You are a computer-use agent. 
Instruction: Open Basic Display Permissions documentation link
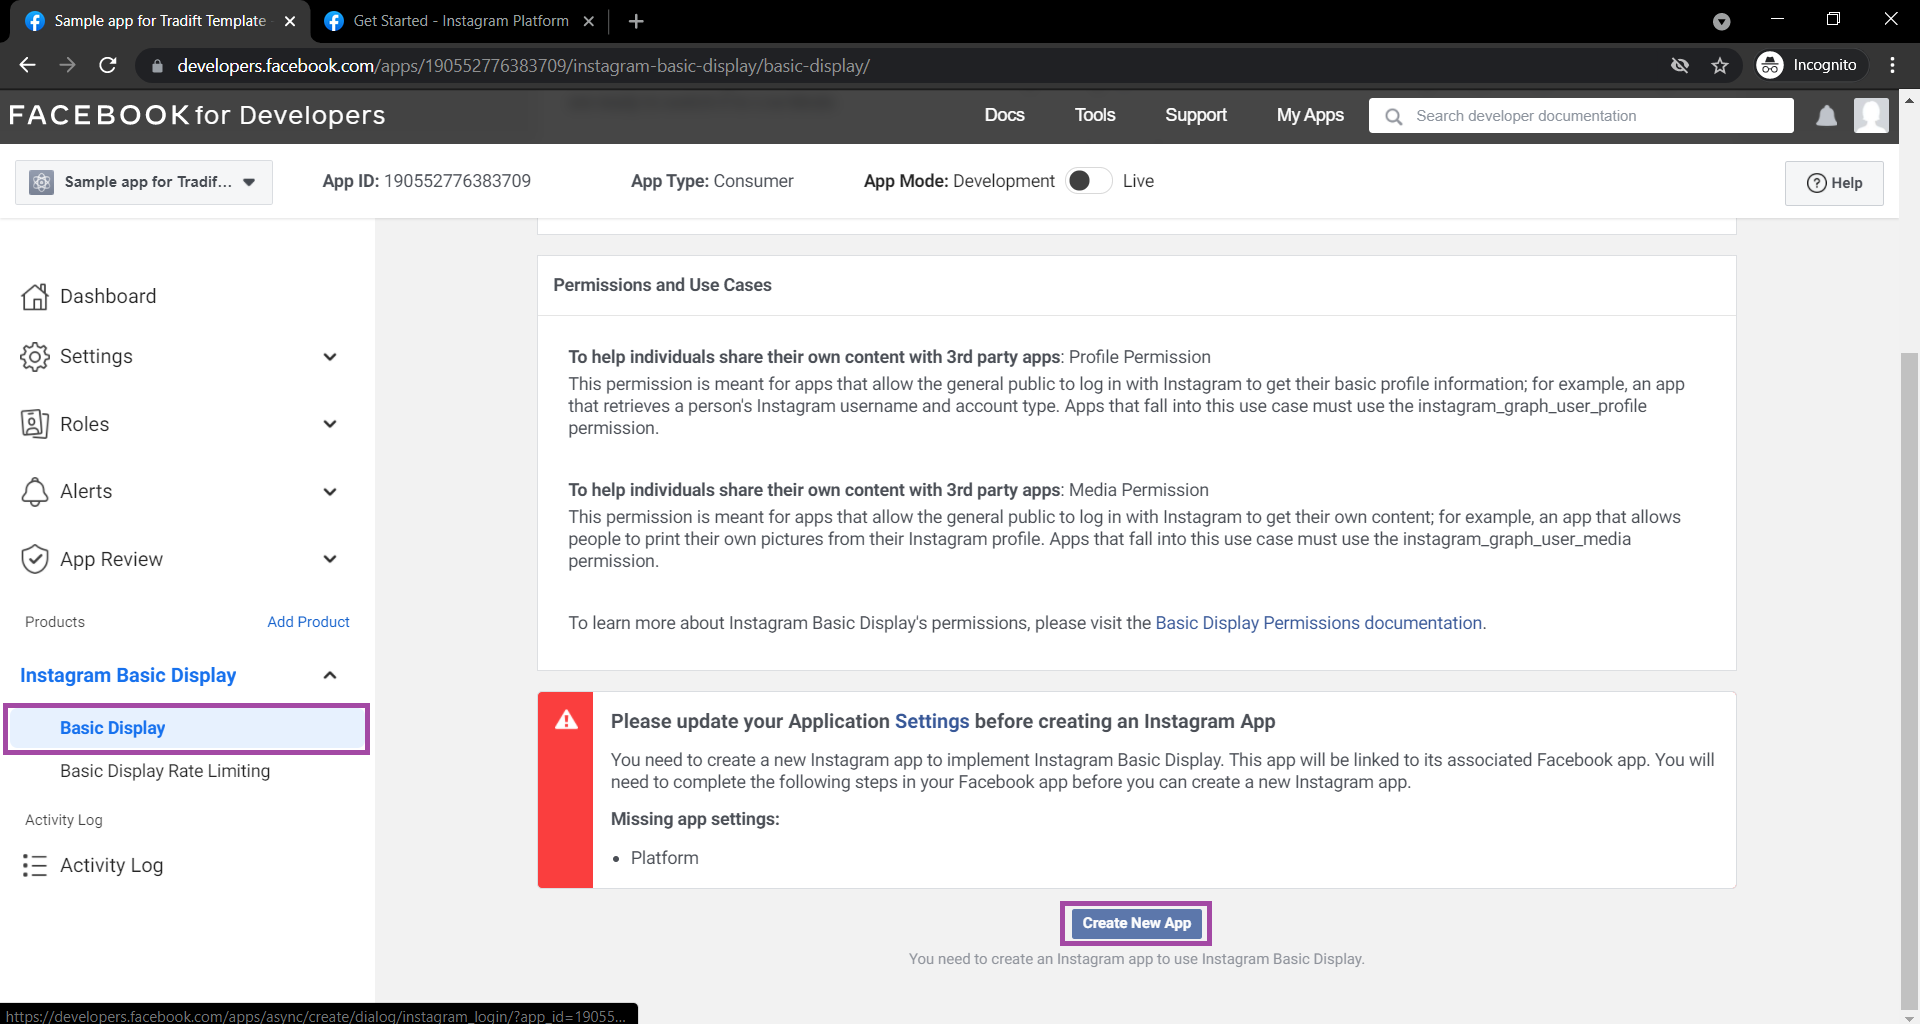click(x=1318, y=623)
